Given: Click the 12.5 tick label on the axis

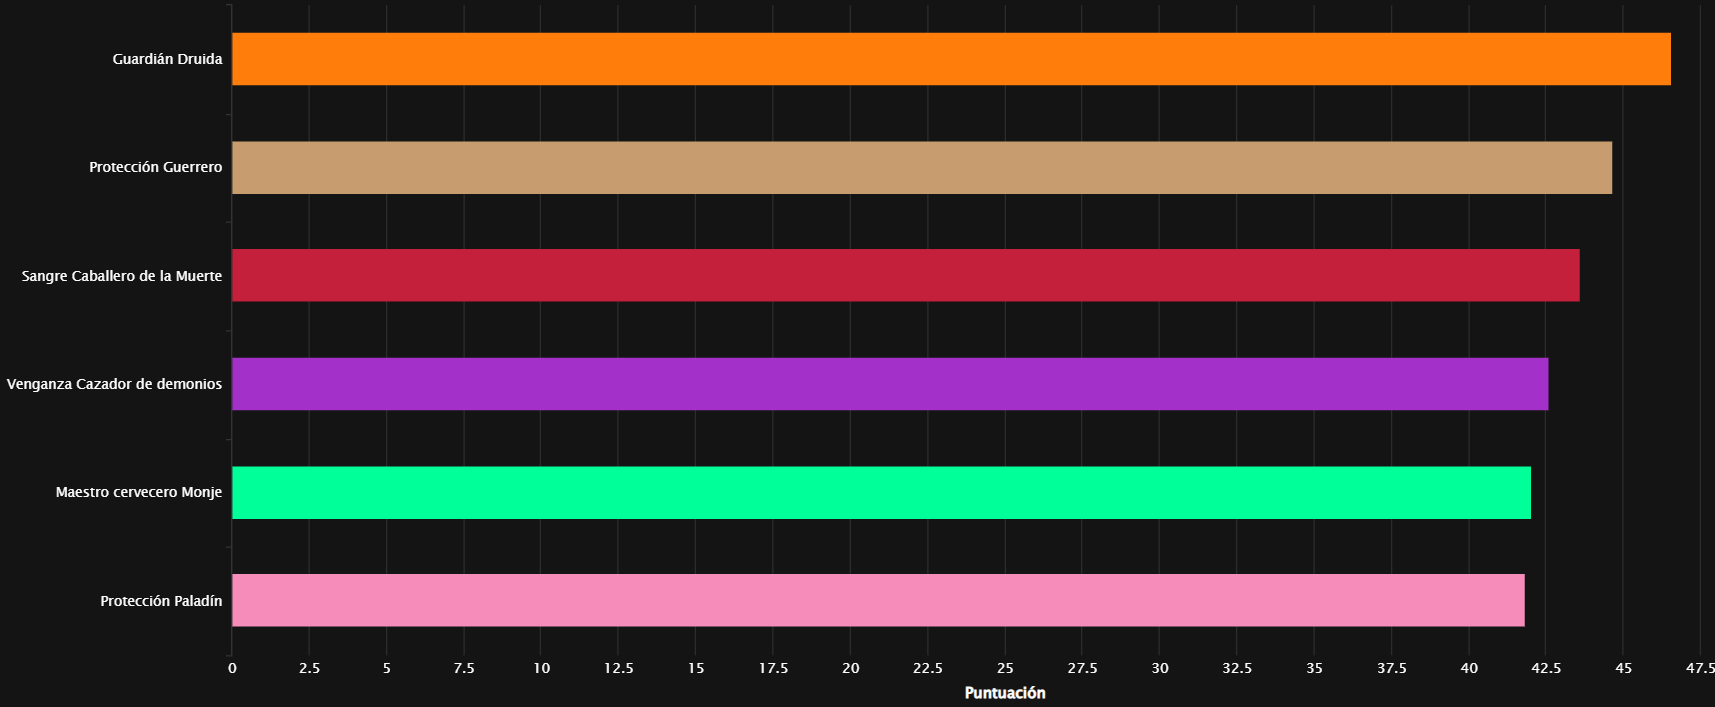Looking at the screenshot, I should click(x=618, y=668).
